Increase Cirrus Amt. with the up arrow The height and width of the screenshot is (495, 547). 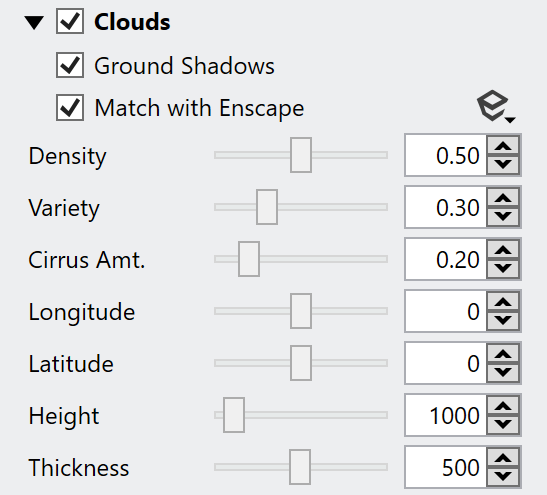tap(503, 250)
